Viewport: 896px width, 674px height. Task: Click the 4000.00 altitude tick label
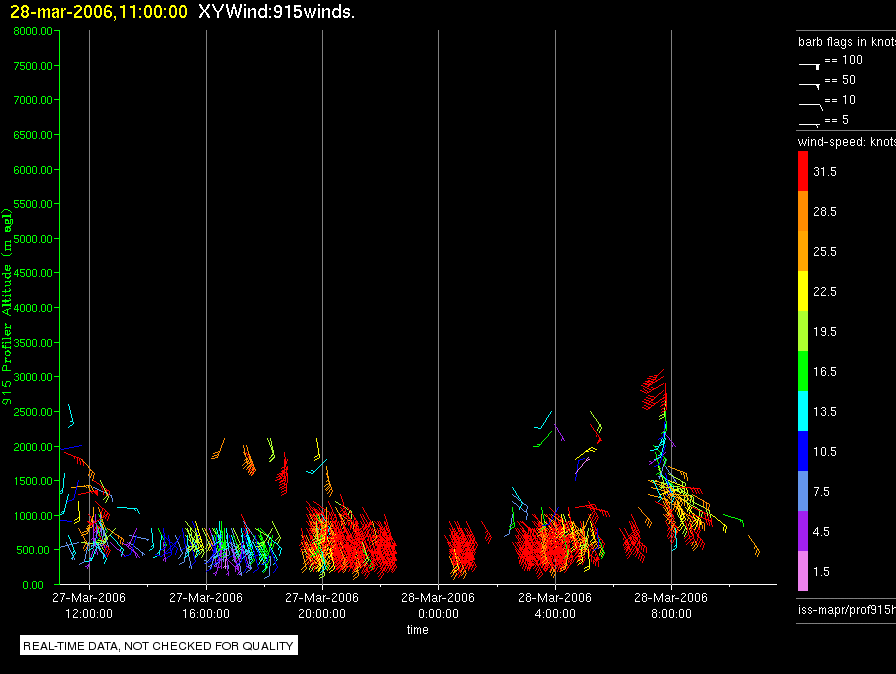33,308
